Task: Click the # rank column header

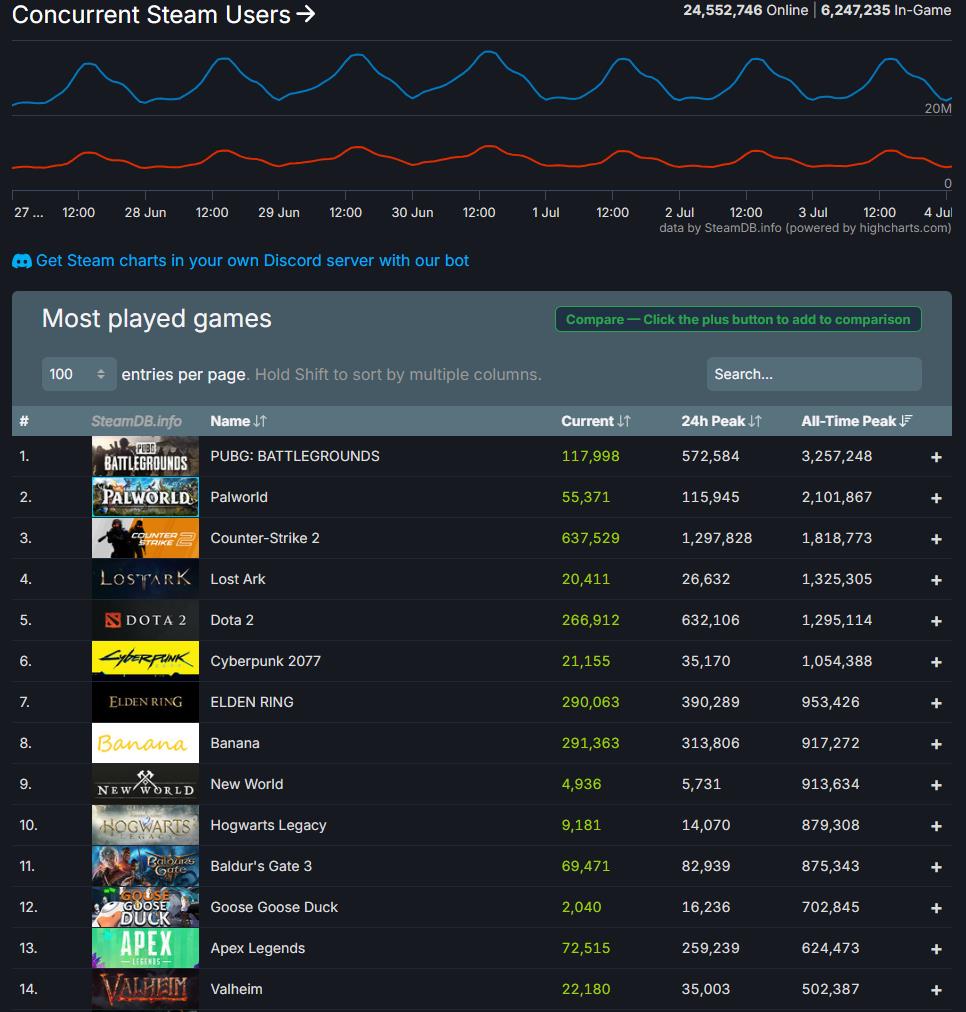Action: coord(24,421)
